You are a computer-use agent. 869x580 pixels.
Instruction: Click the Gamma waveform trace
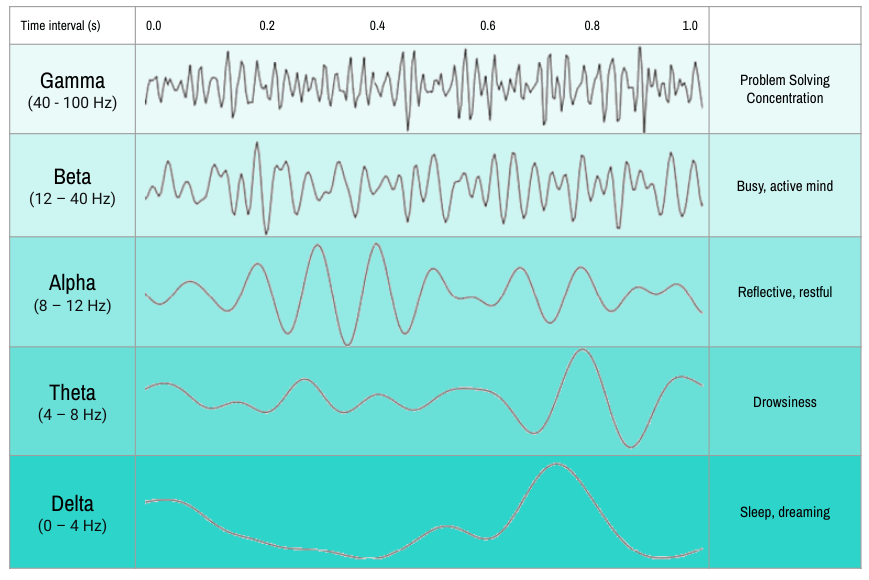coord(424,89)
